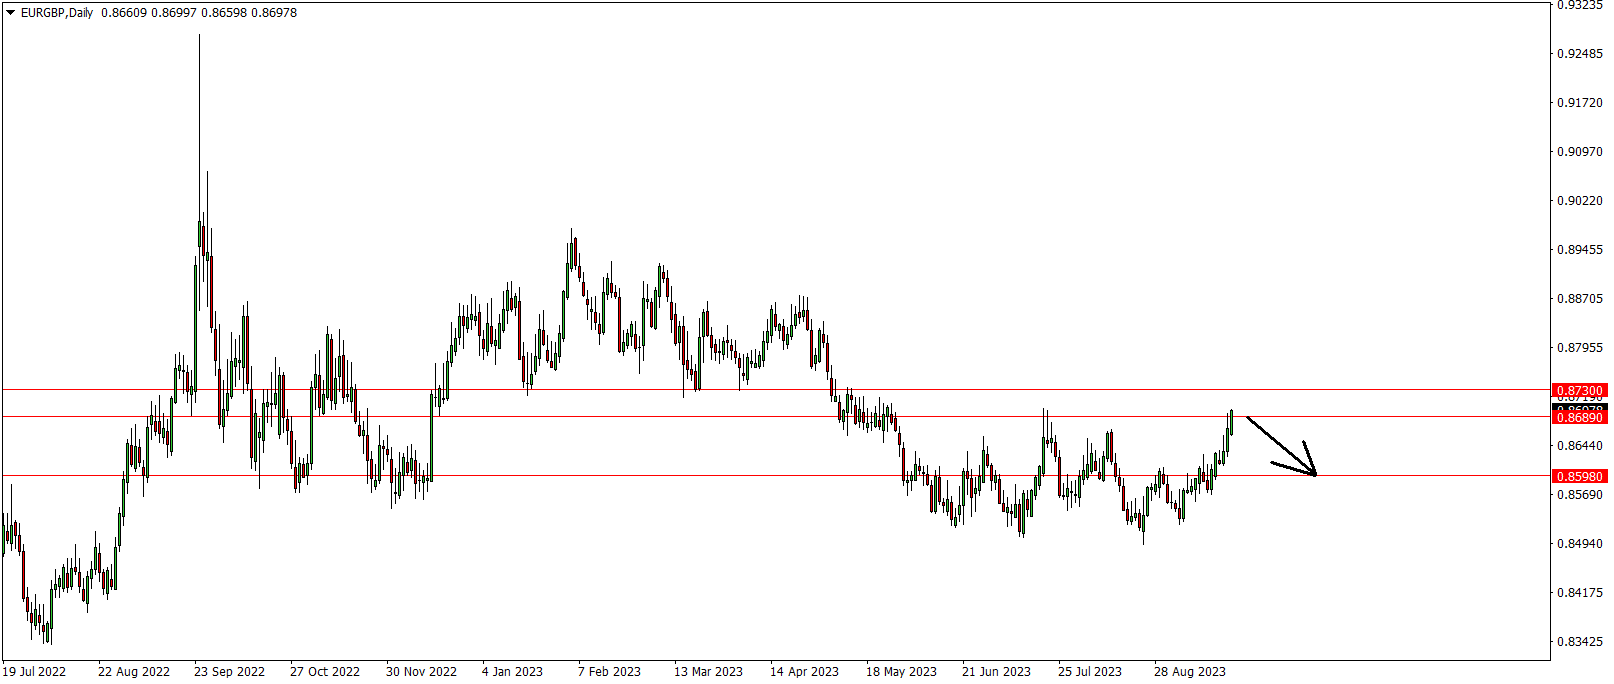Click the open price value 0.86609
This screenshot has width=1614, height=684.
(x=123, y=13)
